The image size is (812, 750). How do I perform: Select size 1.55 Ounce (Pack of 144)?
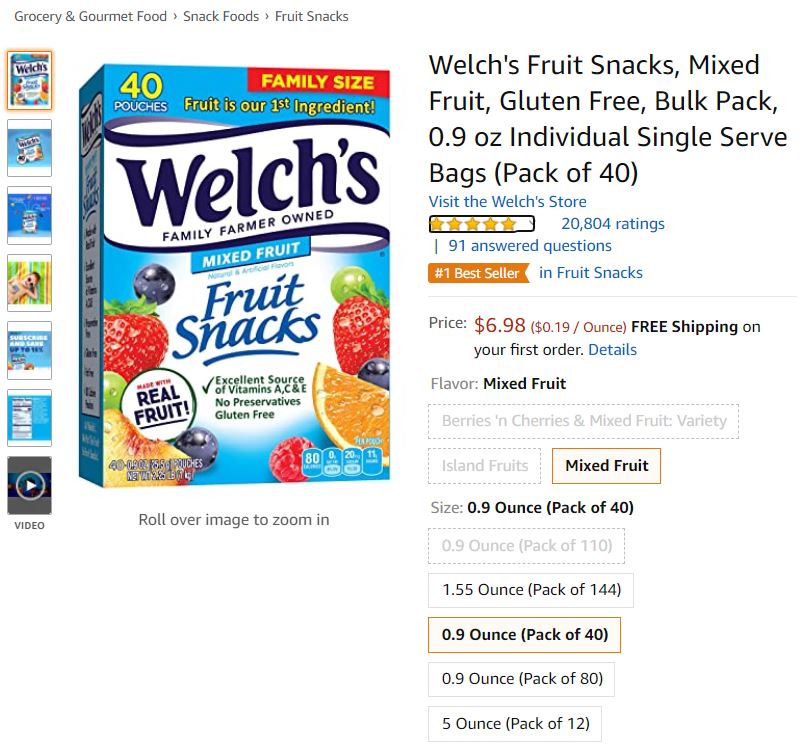[531, 589]
